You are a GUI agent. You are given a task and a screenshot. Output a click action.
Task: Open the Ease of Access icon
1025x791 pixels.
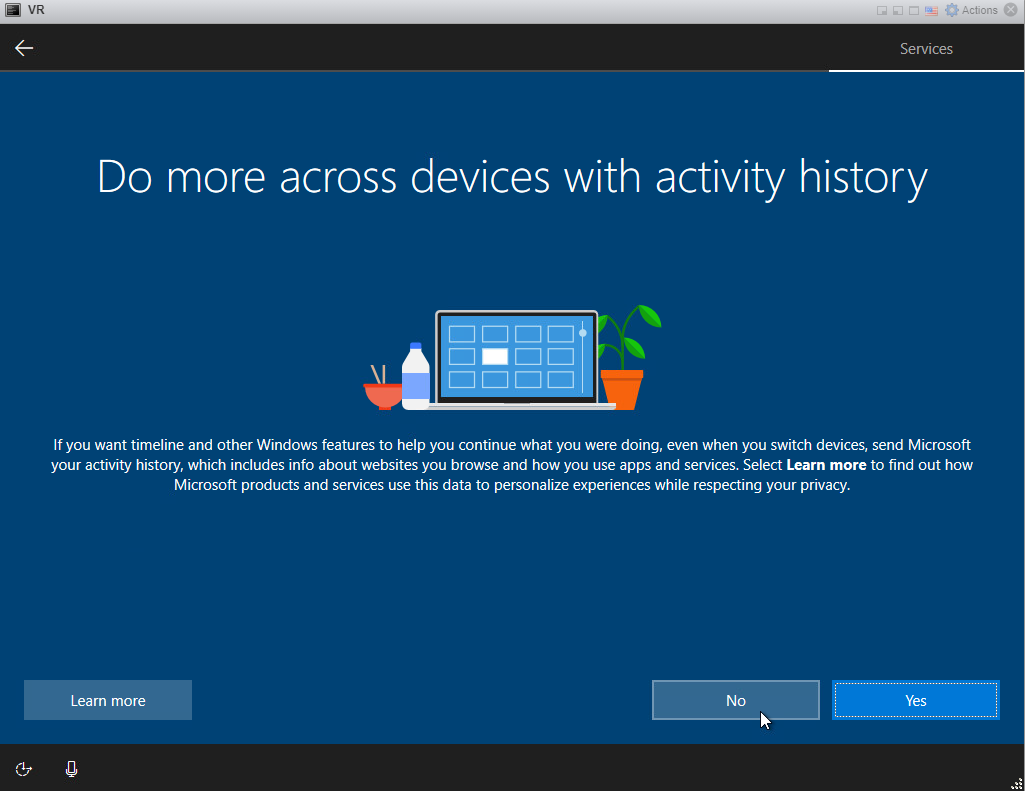tap(24, 769)
